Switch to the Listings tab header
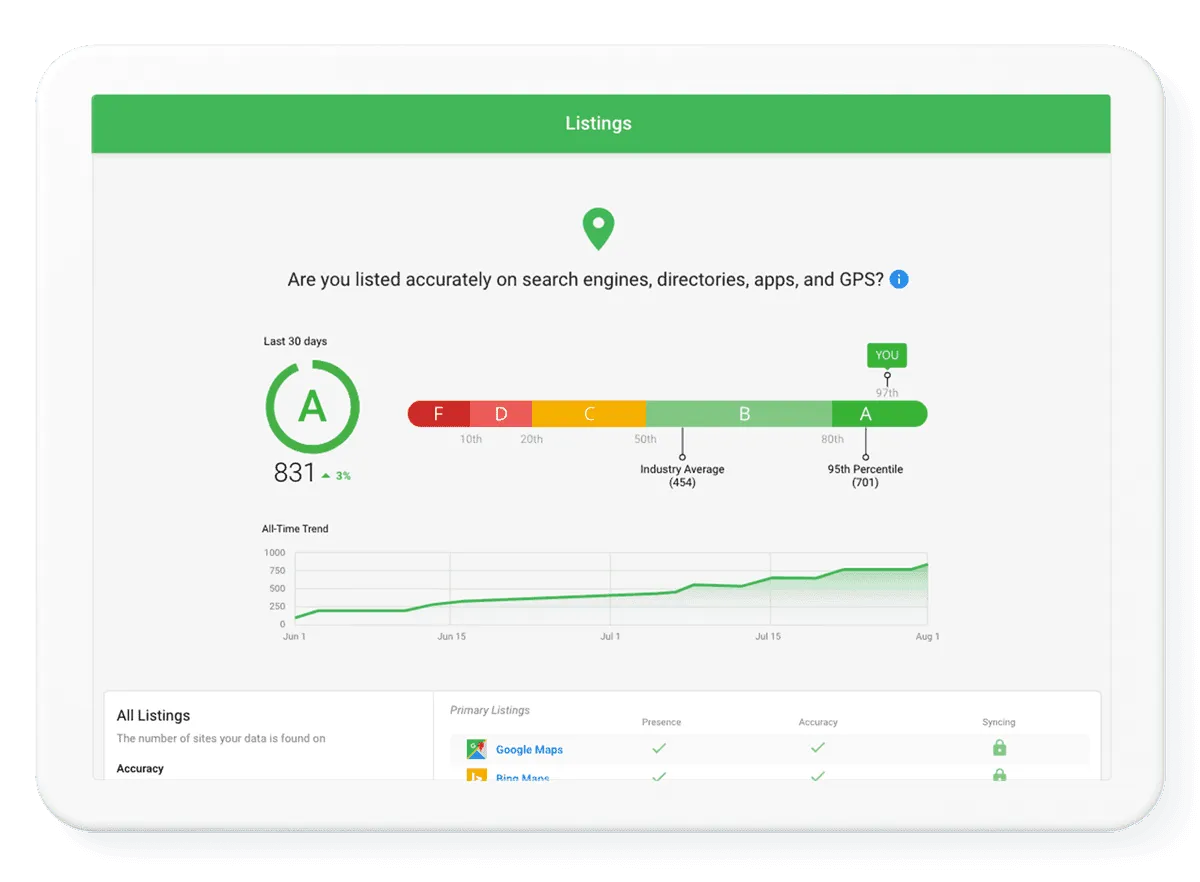 [x=598, y=123]
